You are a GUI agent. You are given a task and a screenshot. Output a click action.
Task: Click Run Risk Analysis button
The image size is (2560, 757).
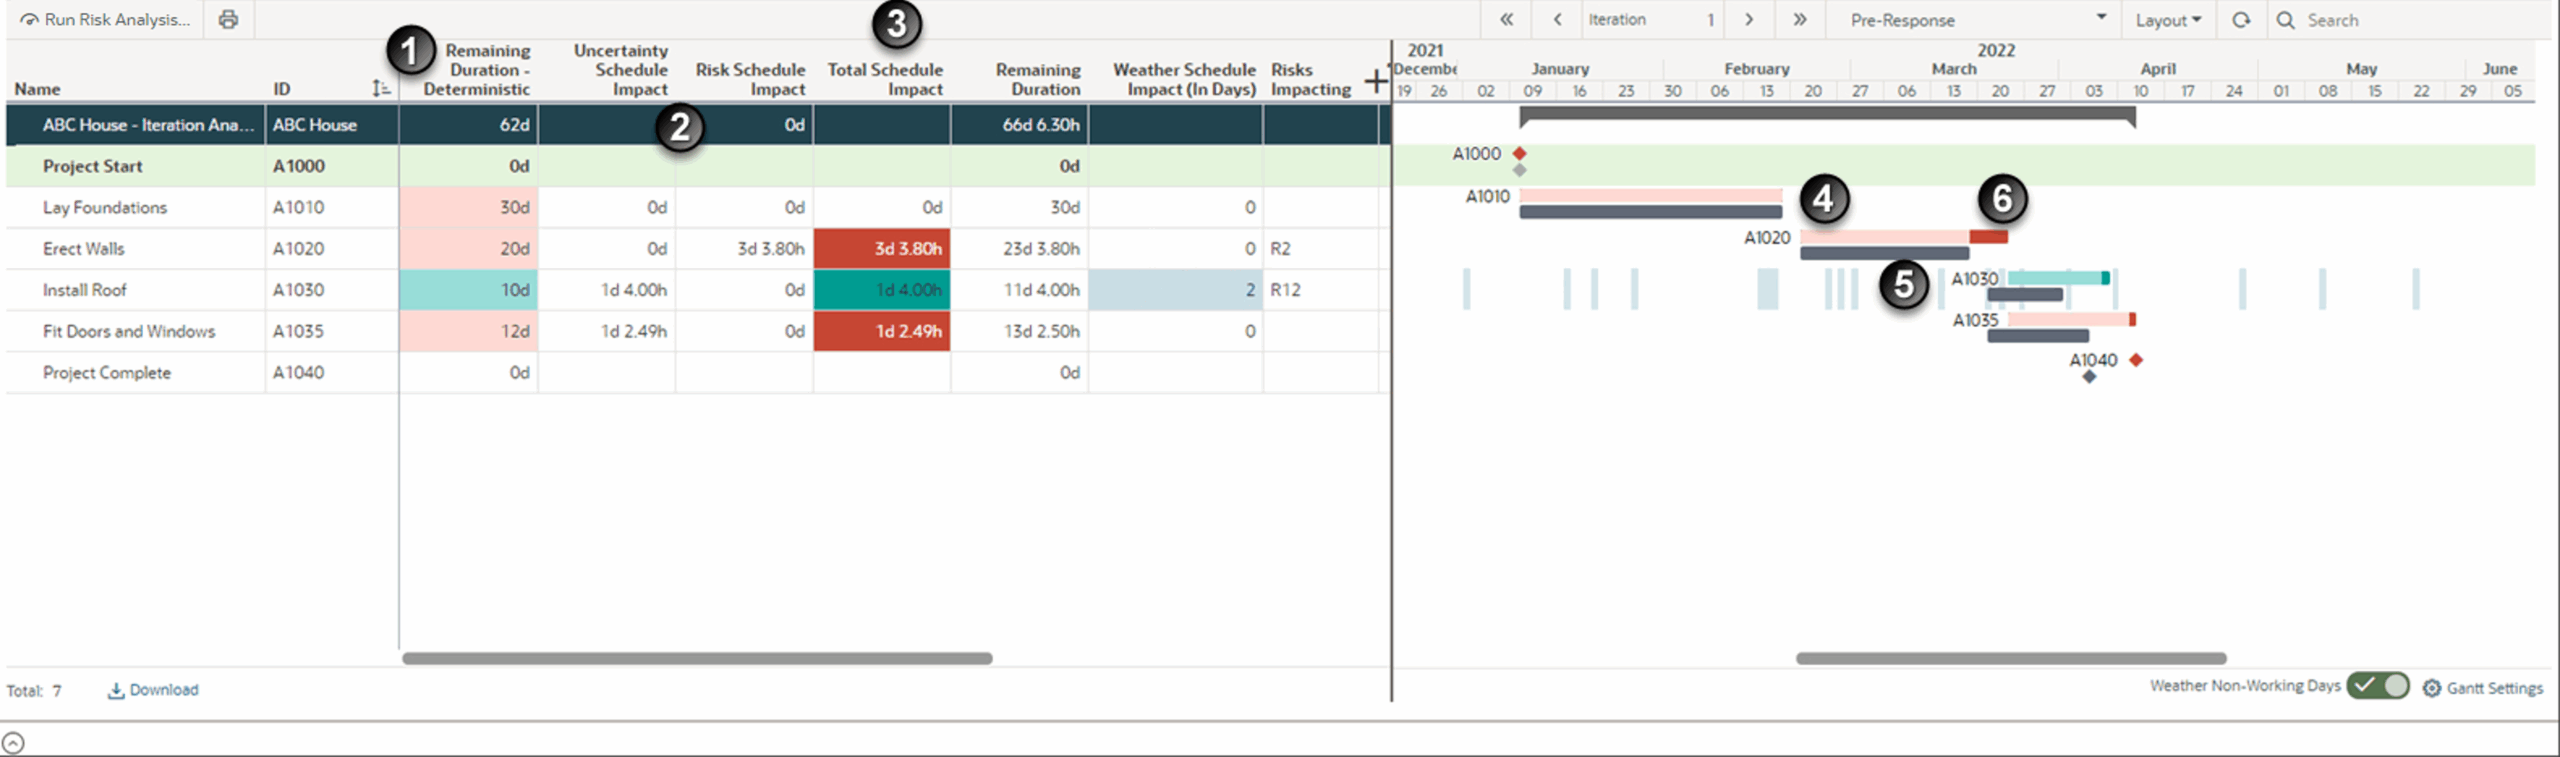coord(105,19)
